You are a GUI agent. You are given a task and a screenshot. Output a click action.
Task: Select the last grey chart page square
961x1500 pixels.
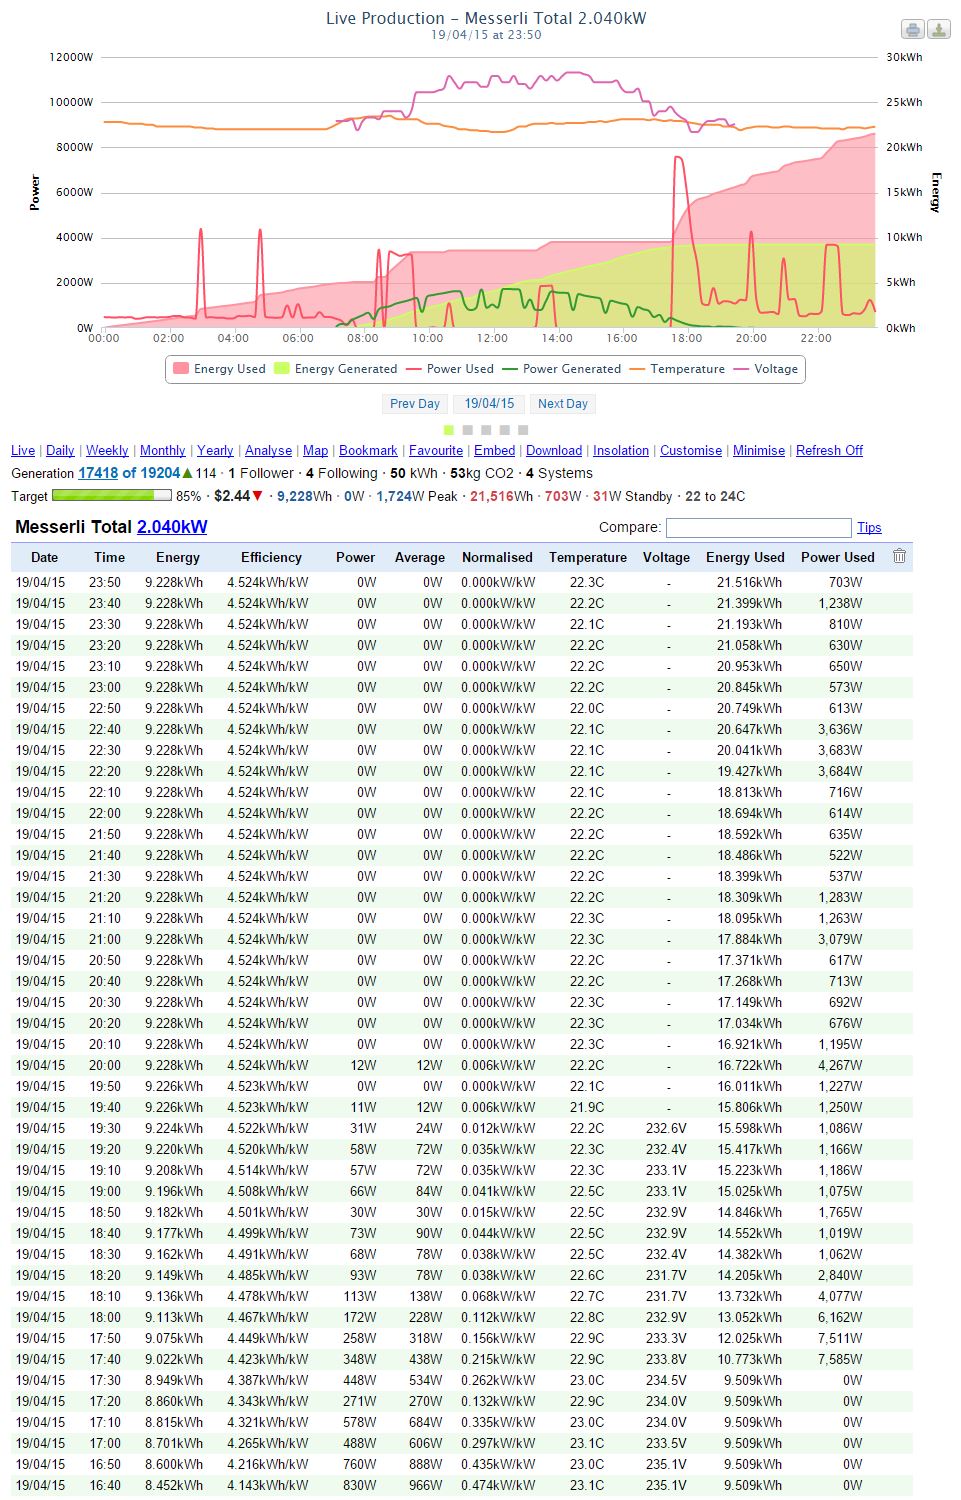click(x=523, y=430)
